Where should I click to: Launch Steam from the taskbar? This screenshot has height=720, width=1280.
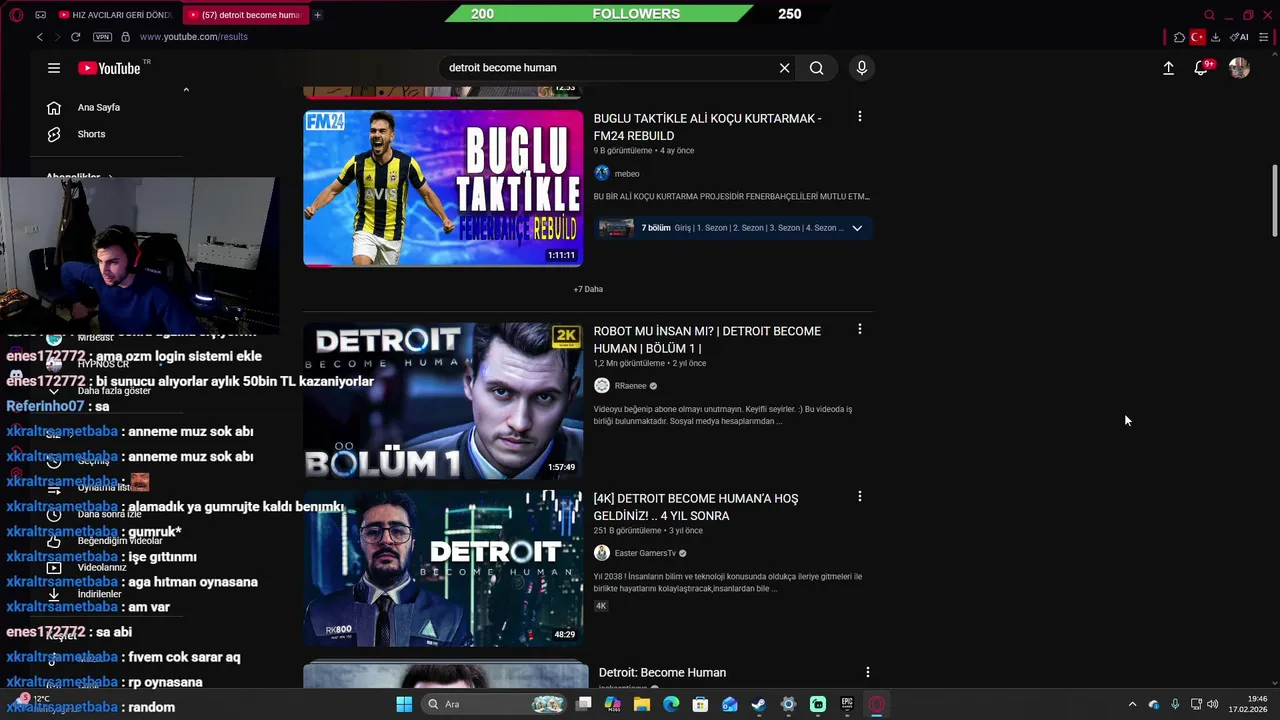759,704
